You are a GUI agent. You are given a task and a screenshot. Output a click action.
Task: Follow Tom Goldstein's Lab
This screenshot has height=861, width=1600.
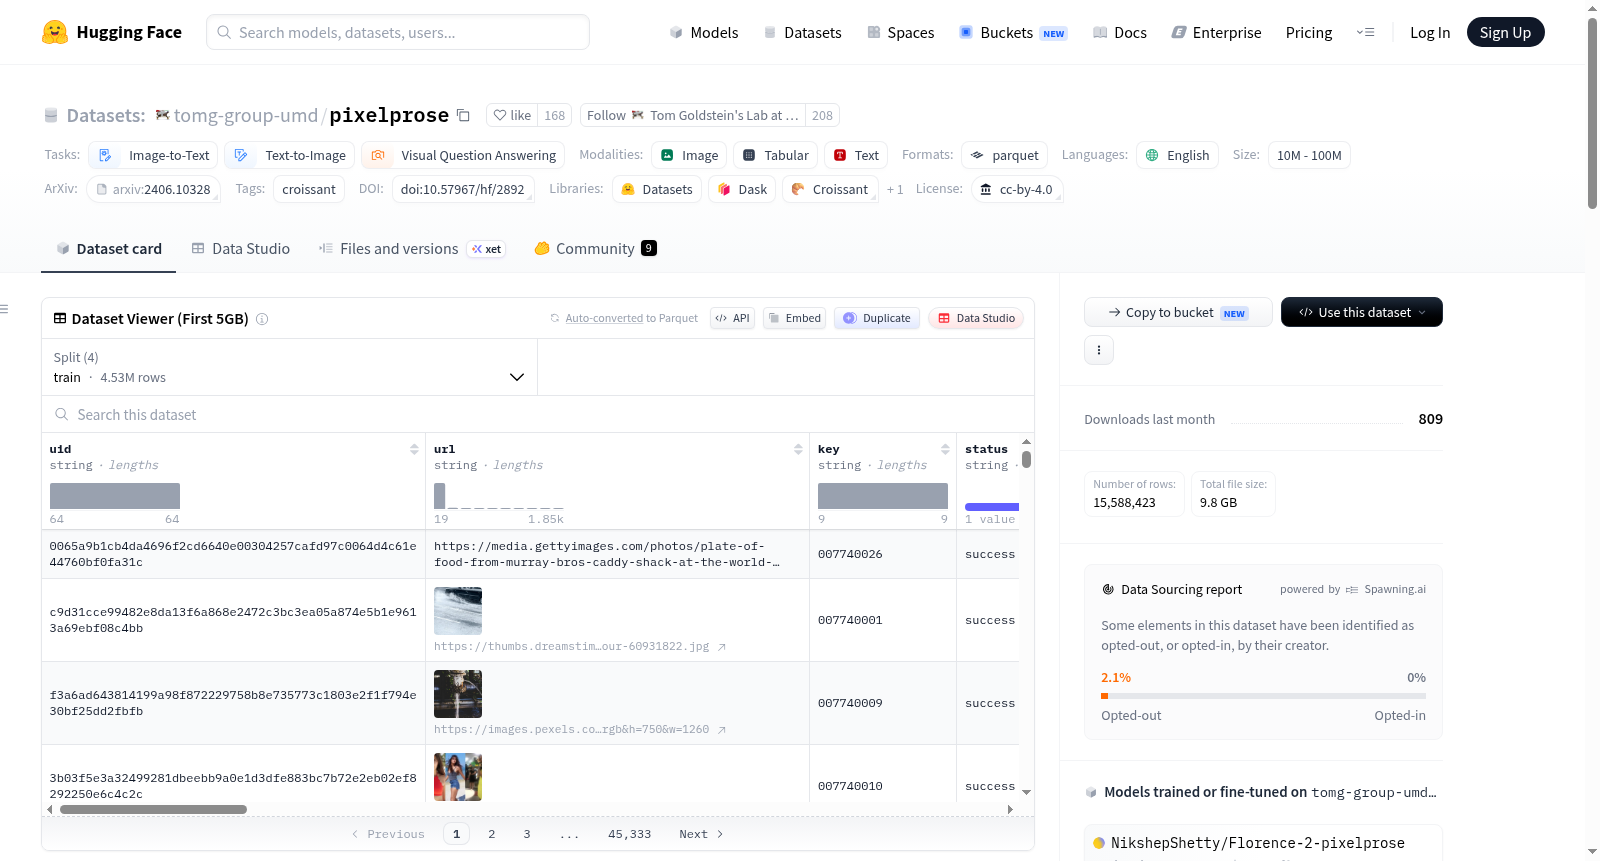693,115
